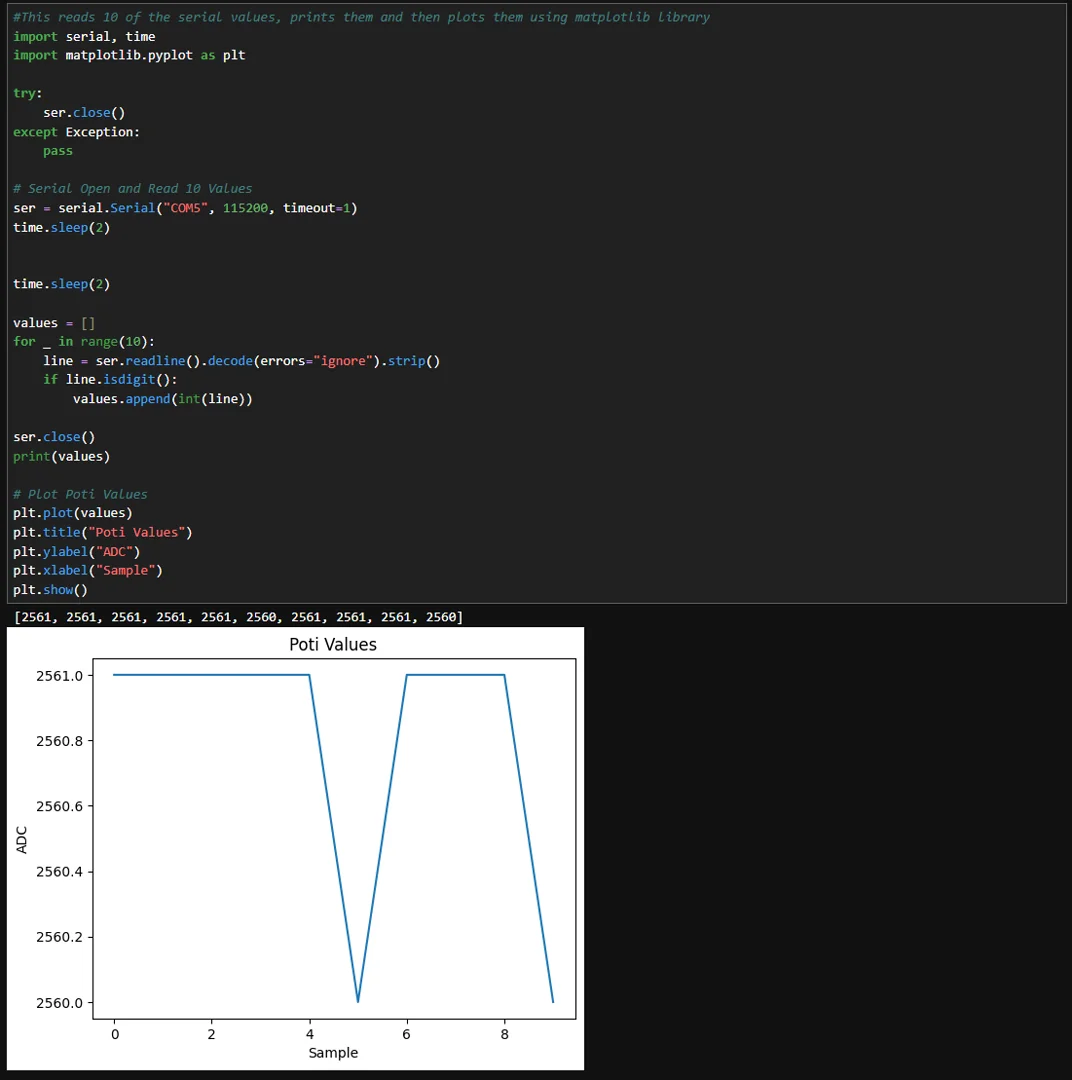The height and width of the screenshot is (1080, 1072).
Task: Click the printed values output list
Action: tap(238, 617)
